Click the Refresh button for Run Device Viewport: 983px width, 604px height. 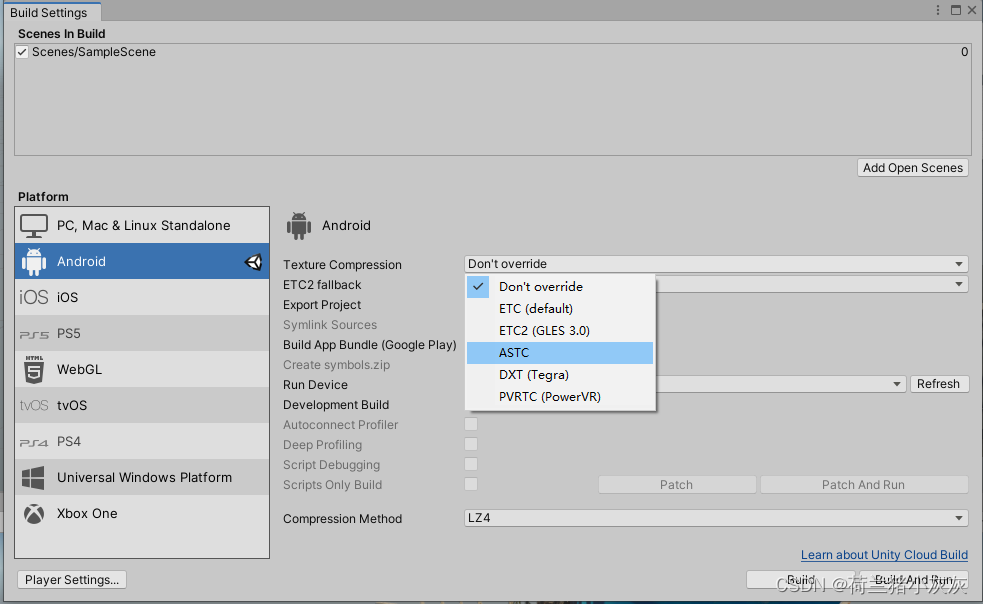(x=938, y=384)
